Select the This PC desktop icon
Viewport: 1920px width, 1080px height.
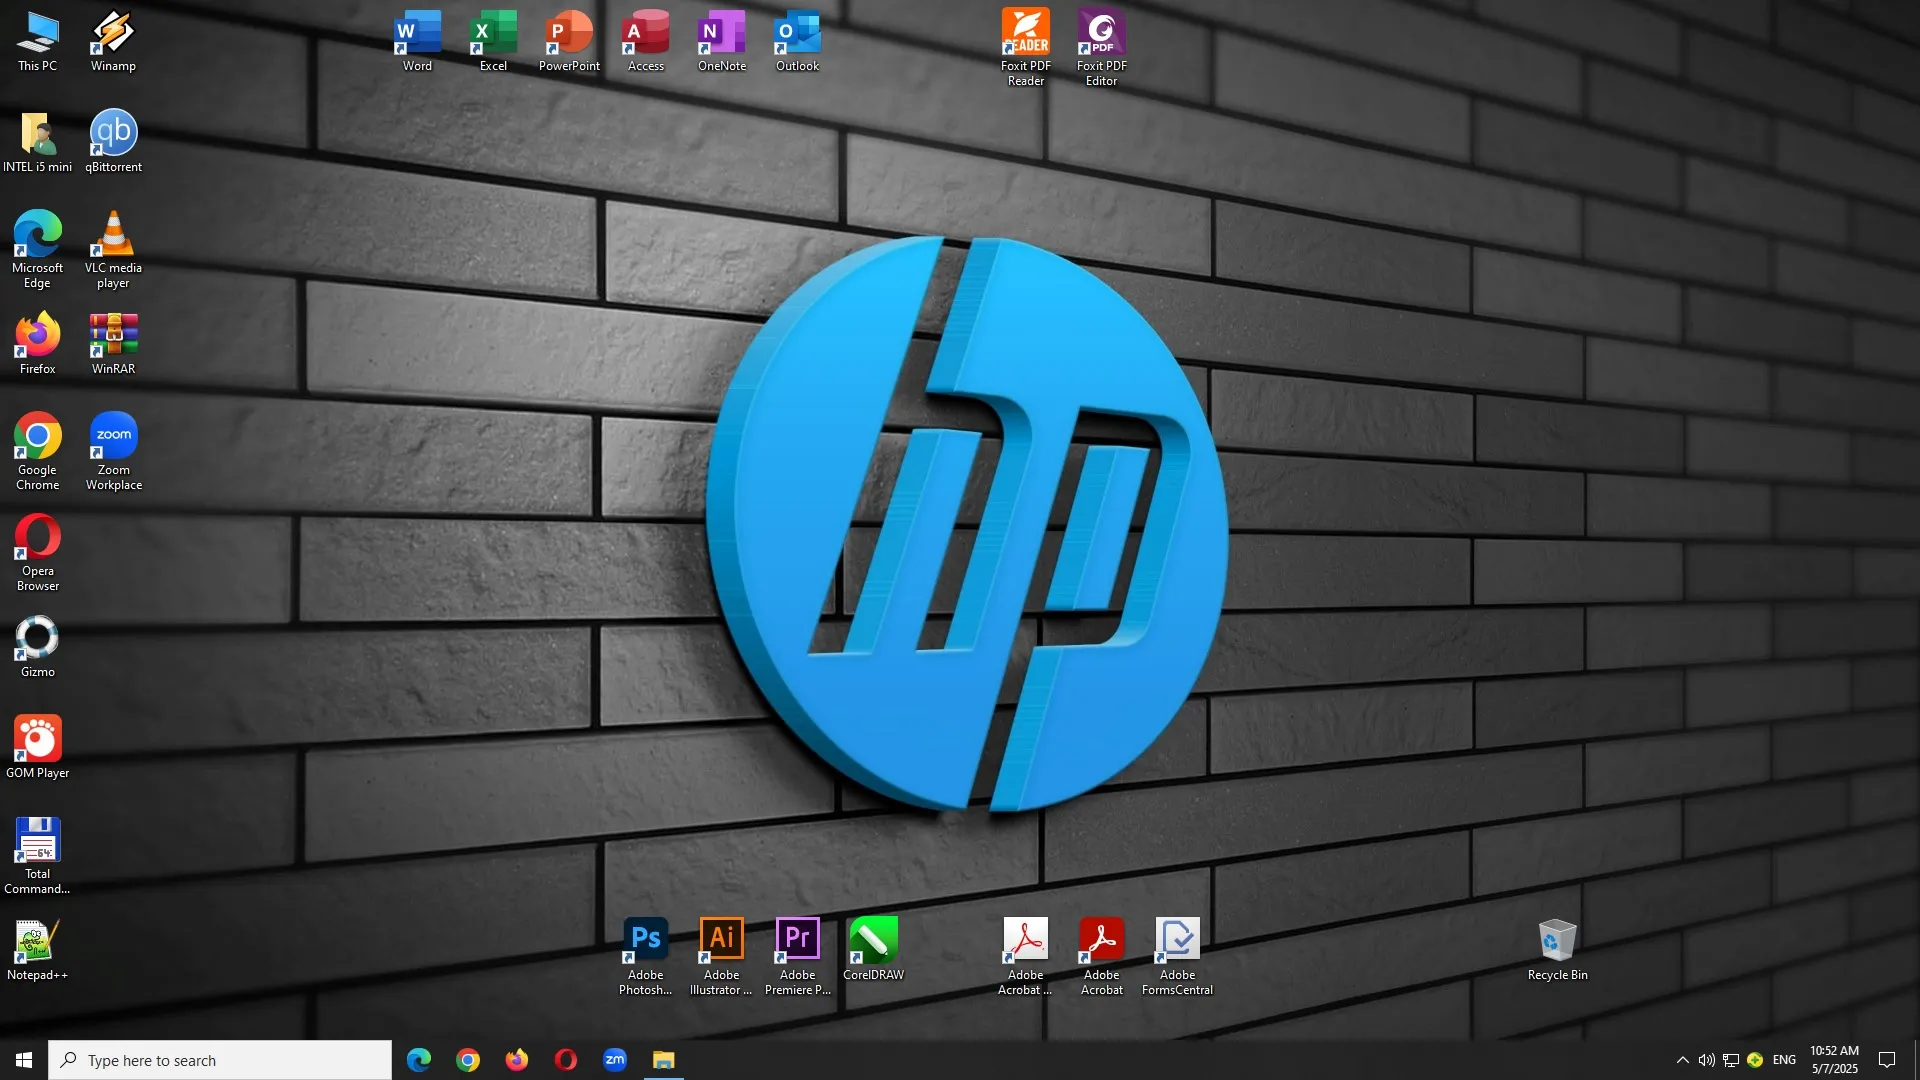click(x=38, y=42)
